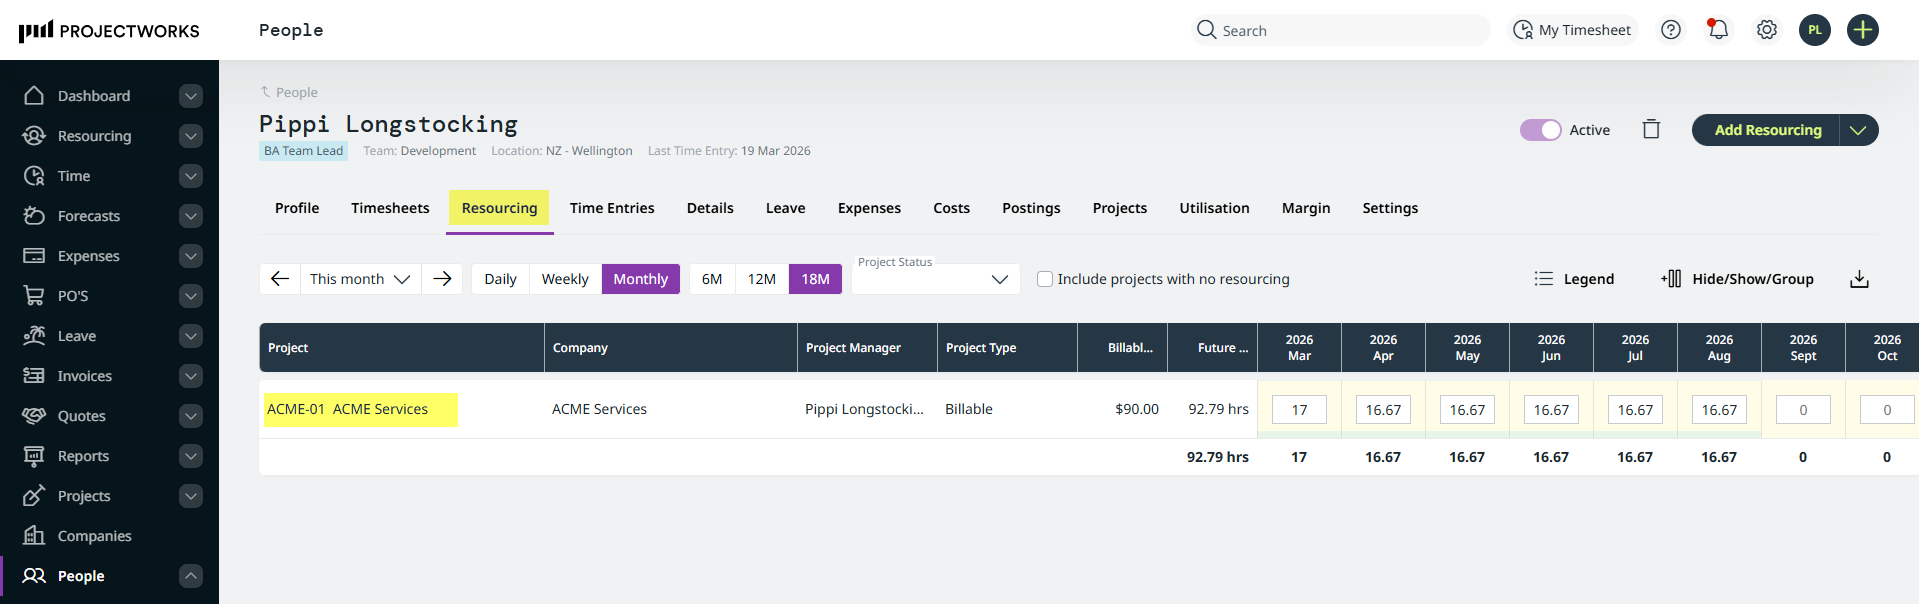The image size is (1919, 604).
Task: Switch to the Costs tab
Action: [951, 208]
